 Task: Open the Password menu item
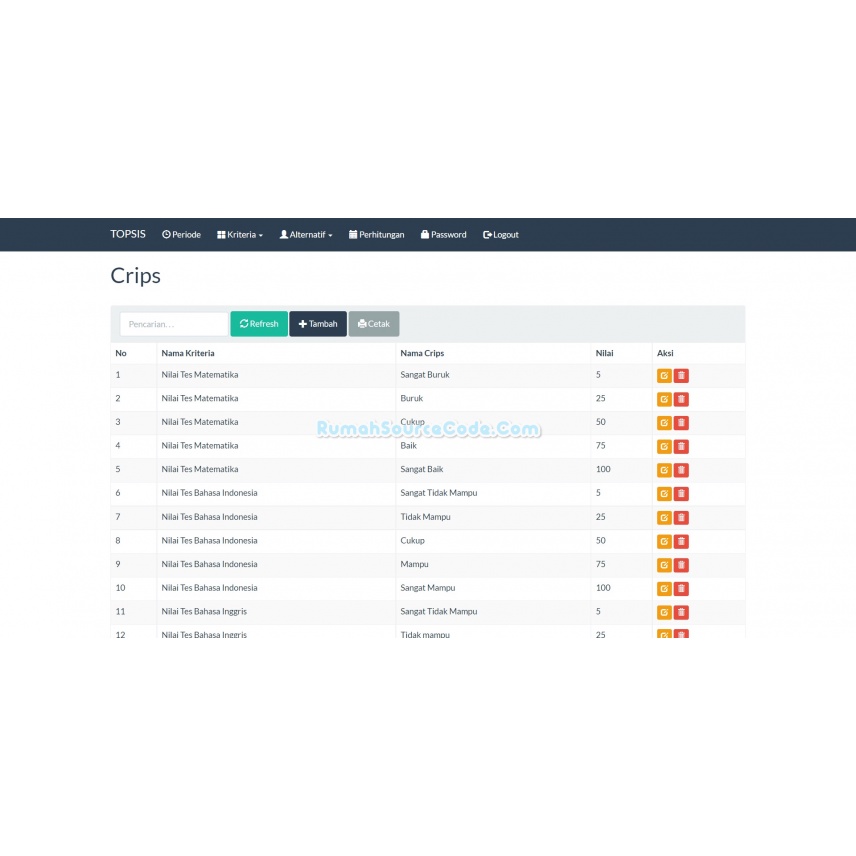pyautogui.click(x=443, y=235)
